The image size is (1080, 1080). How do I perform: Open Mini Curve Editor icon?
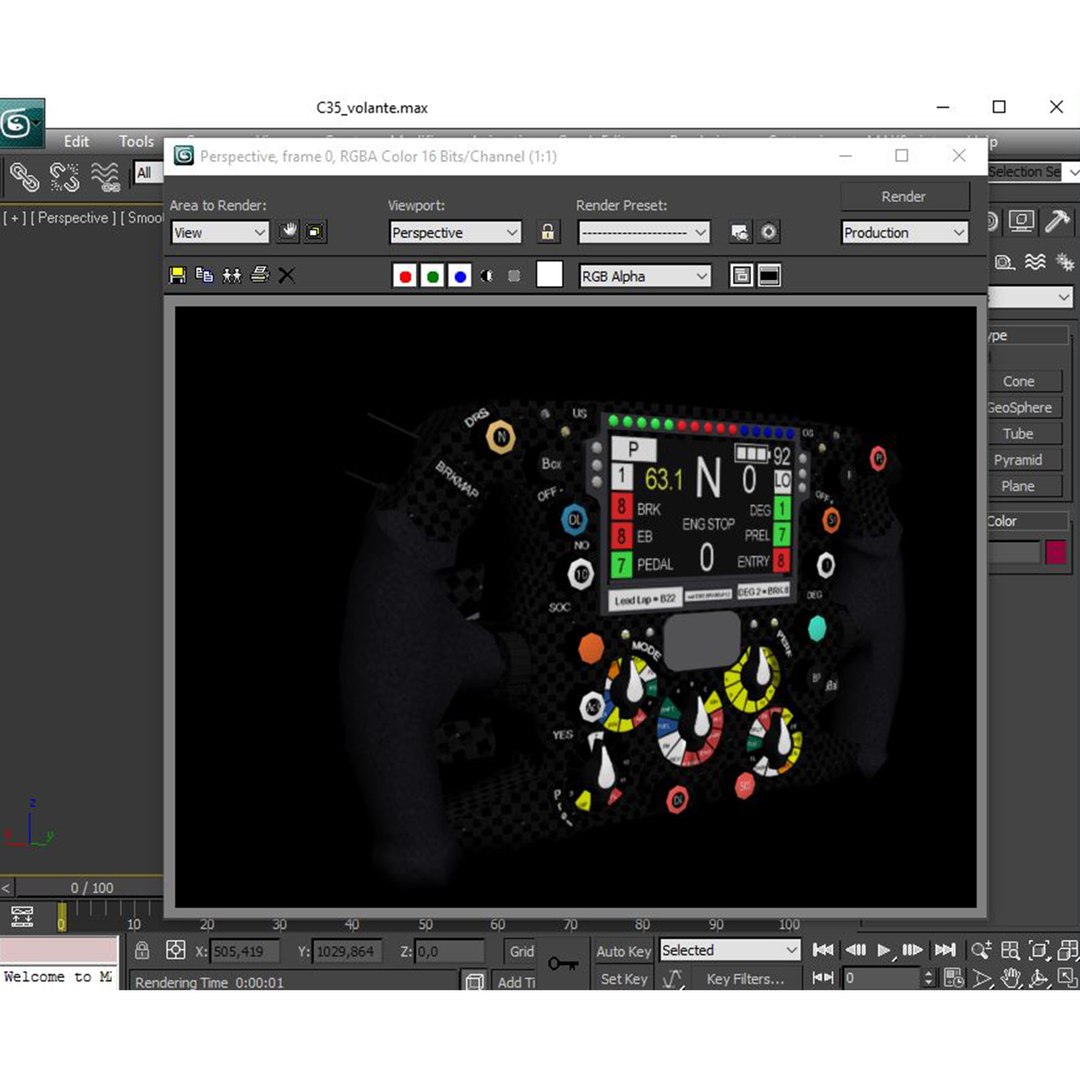[21, 916]
